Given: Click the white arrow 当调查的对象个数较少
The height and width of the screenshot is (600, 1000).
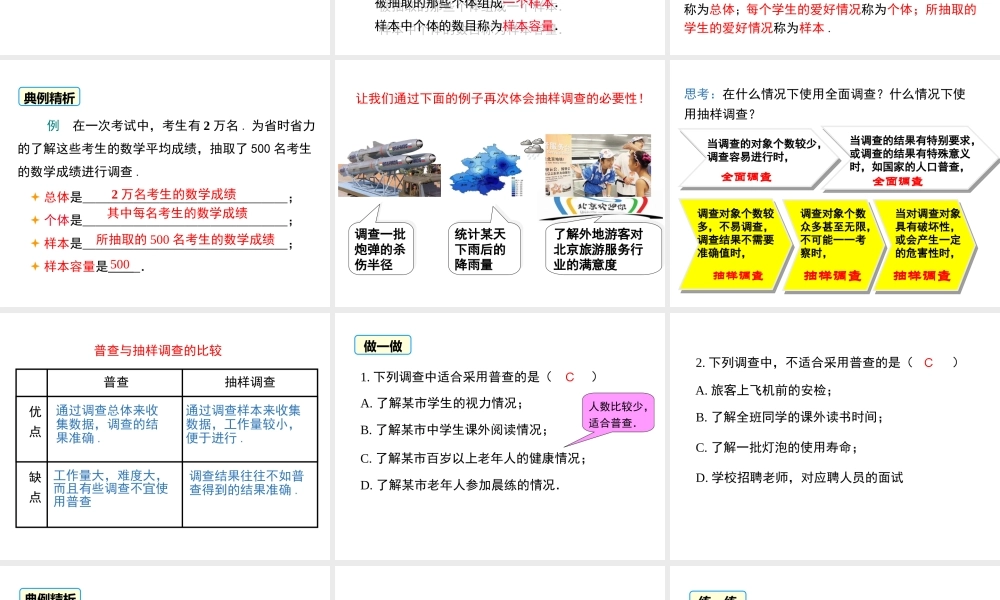Looking at the screenshot, I should pyautogui.click(x=760, y=159).
